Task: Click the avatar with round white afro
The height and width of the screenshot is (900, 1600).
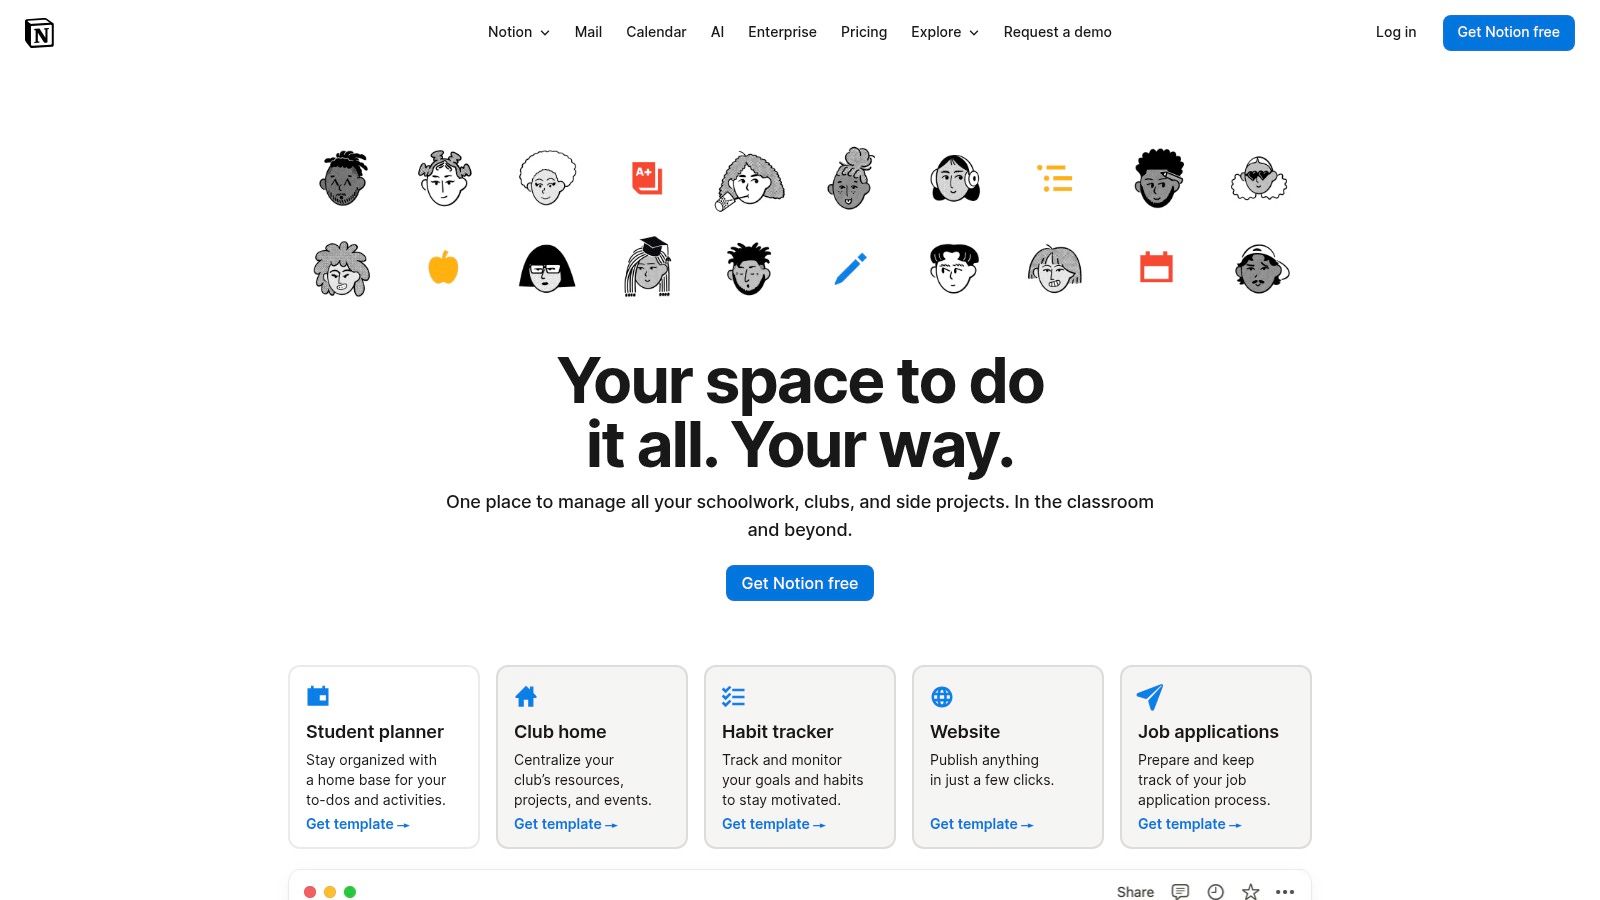Action: 547,178
